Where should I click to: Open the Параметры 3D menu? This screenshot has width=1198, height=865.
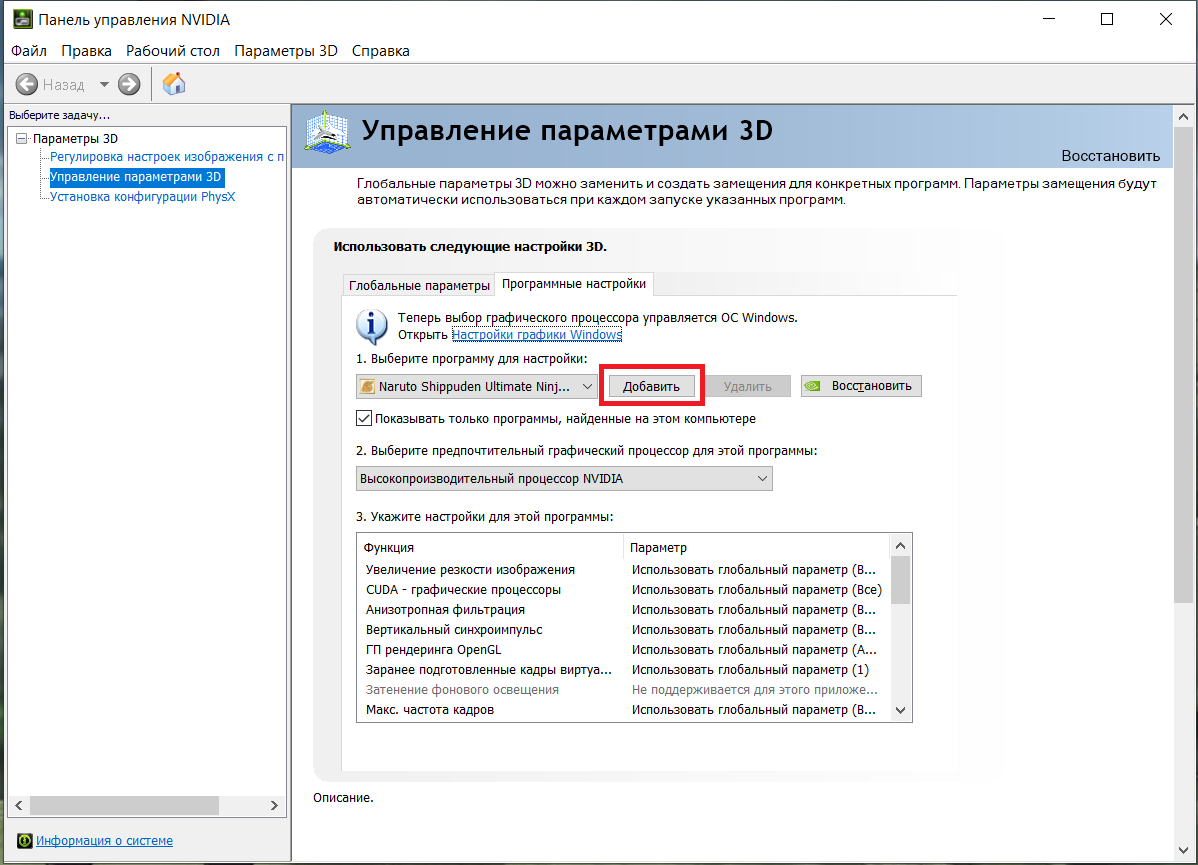(x=286, y=50)
